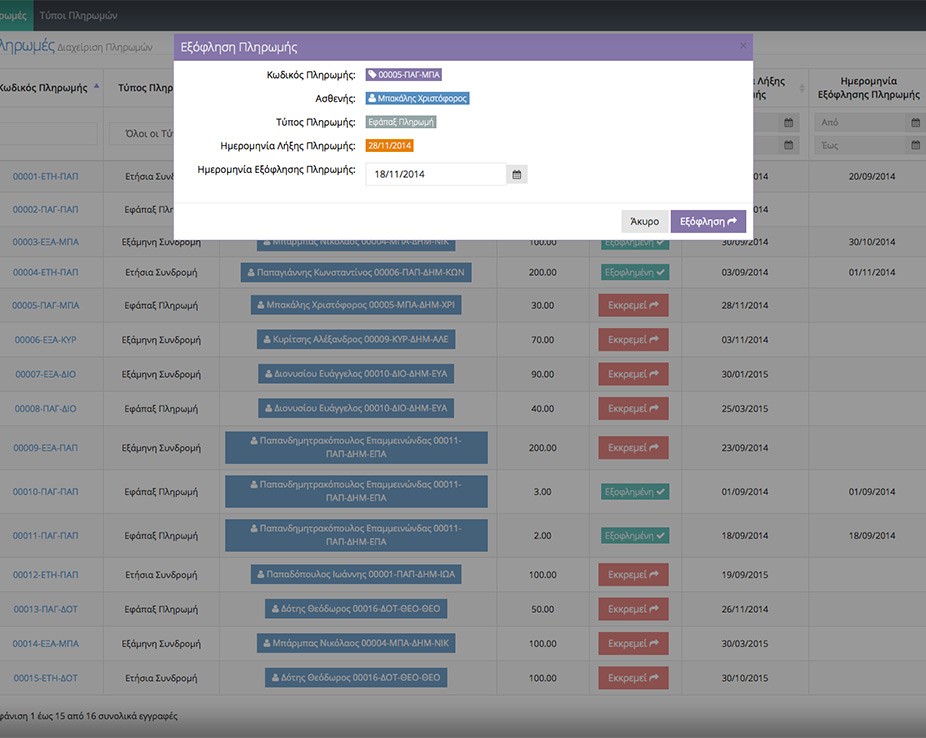The height and width of the screenshot is (738, 926).
Task: Click the payment settlement date input field
Action: point(436,174)
